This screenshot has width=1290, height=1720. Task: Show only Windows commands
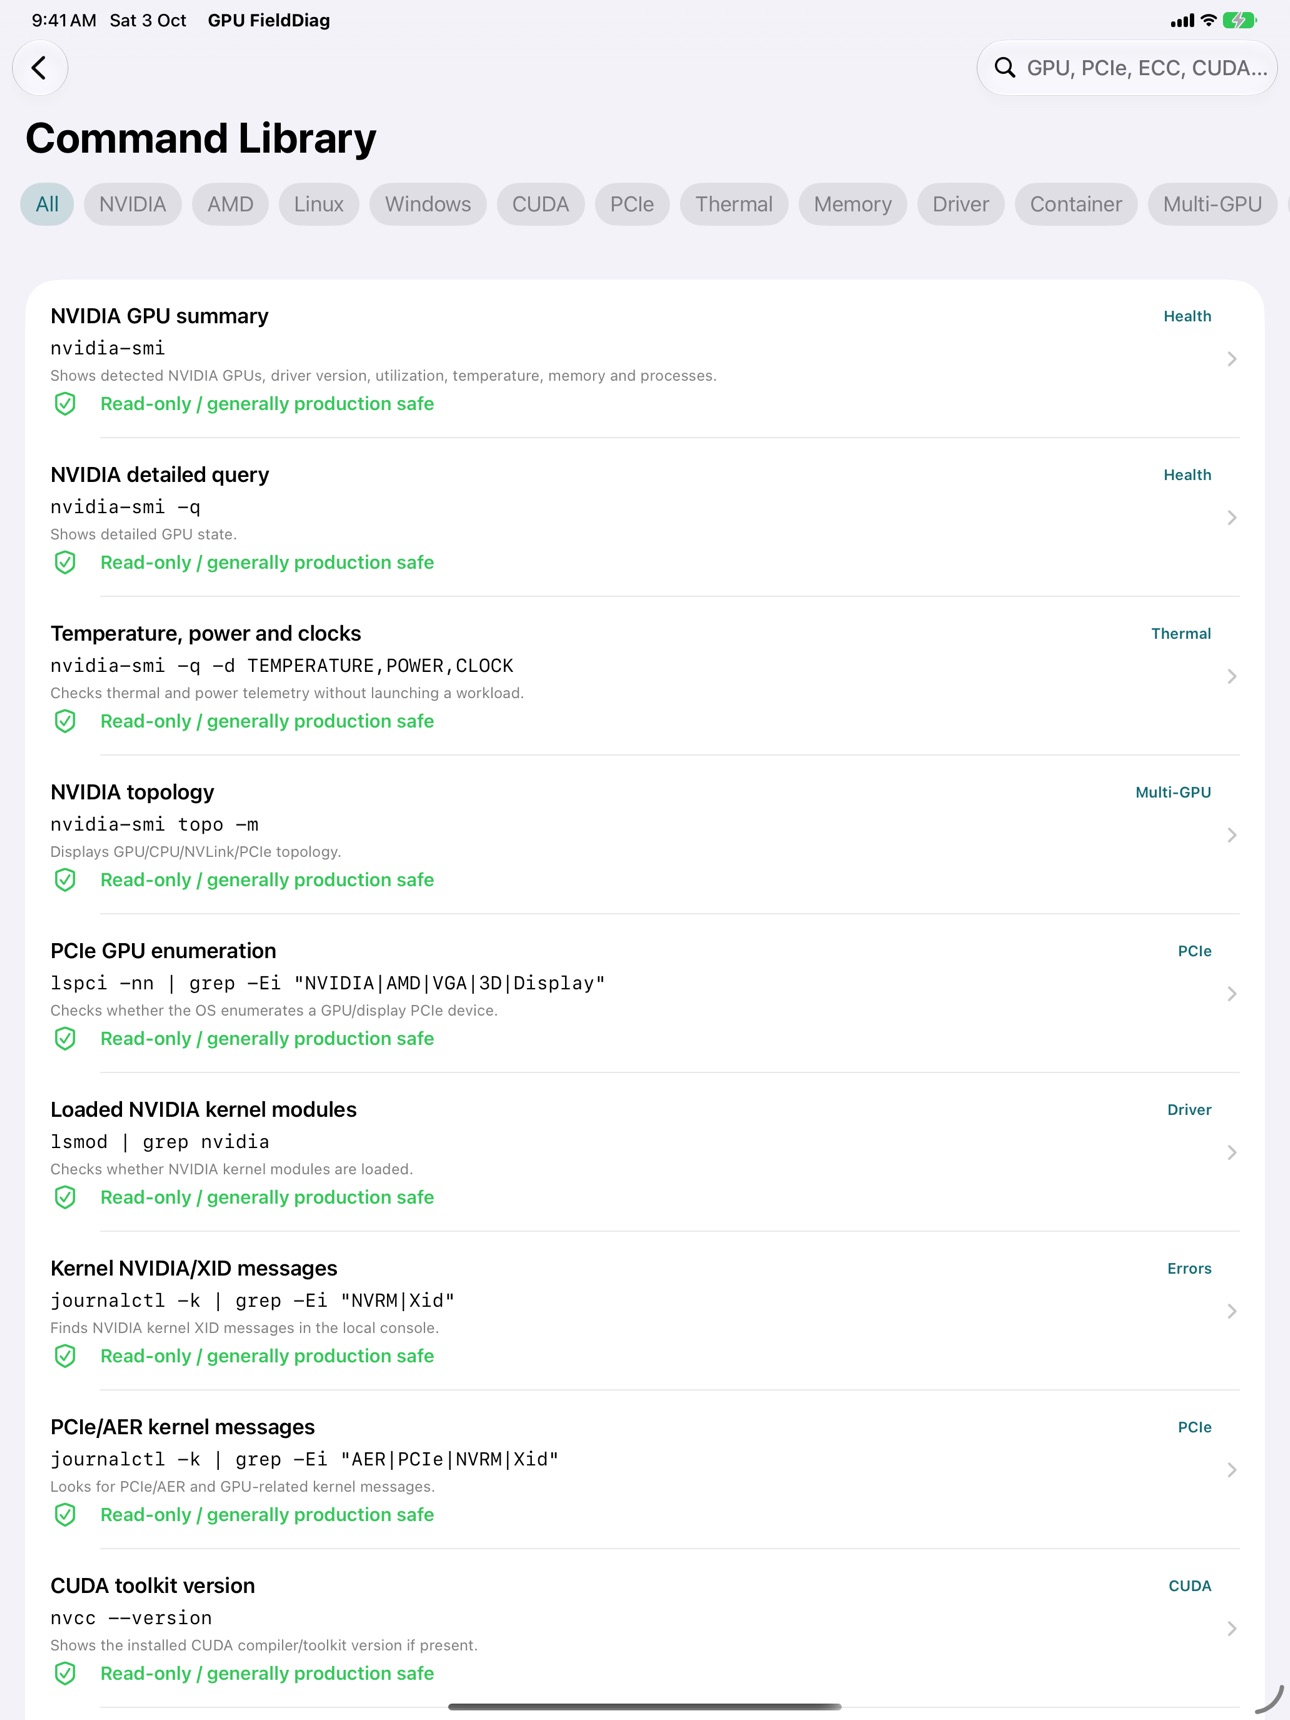click(x=428, y=204)
